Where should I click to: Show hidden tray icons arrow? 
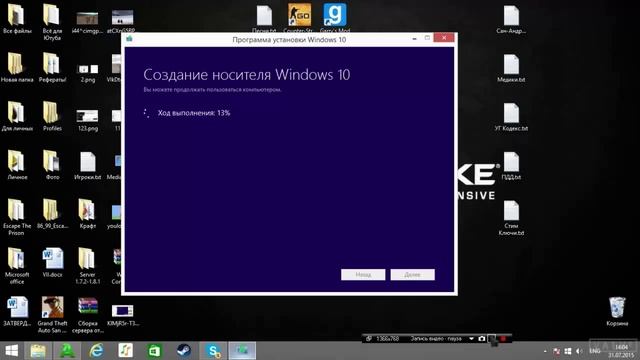(545, 351)
